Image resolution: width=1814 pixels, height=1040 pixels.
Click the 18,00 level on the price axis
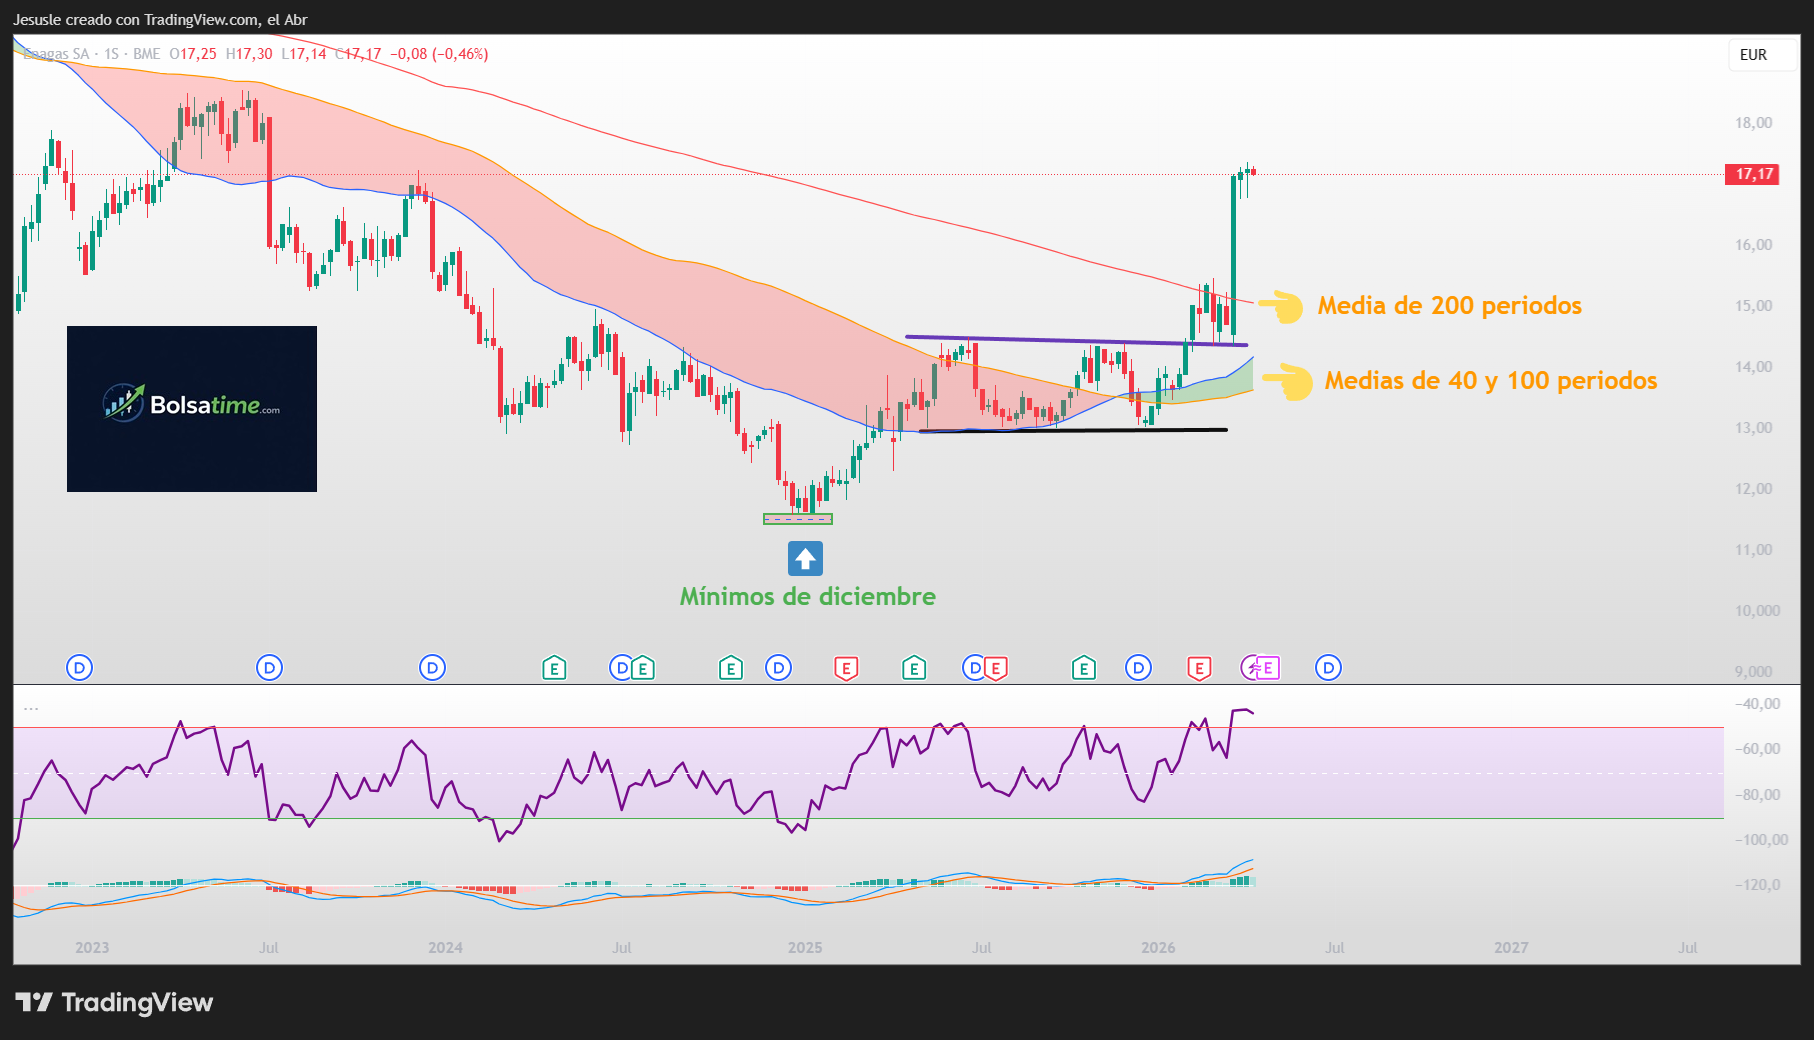[x=1753, y=123]
